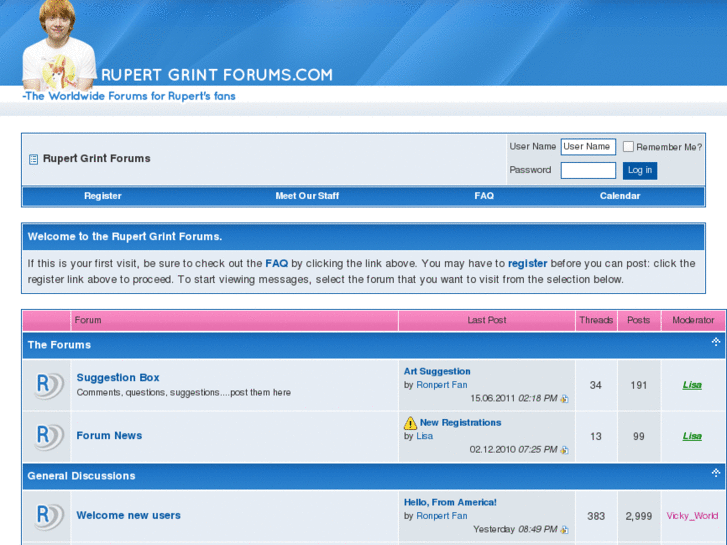Click the Rupert Grint Forums breadcrumb title
Image resolution: width=727 pixels, height=545 pixels.
(x=96, y=159)
